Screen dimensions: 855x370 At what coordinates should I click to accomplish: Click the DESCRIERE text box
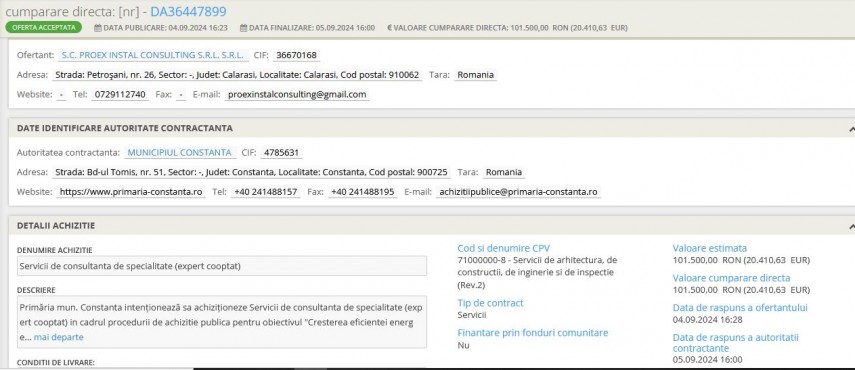pyautogui.click(x=222, y=322)
